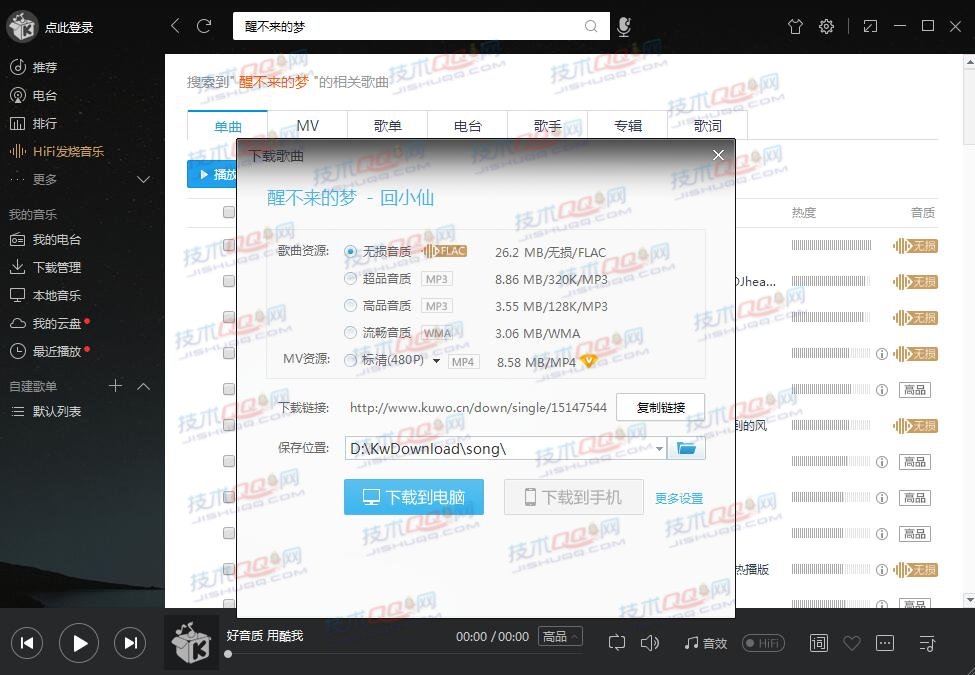Close the 下载歌曲 dialog
The image size is (975, 675).
pyautogui.click(x=718, y=155)
